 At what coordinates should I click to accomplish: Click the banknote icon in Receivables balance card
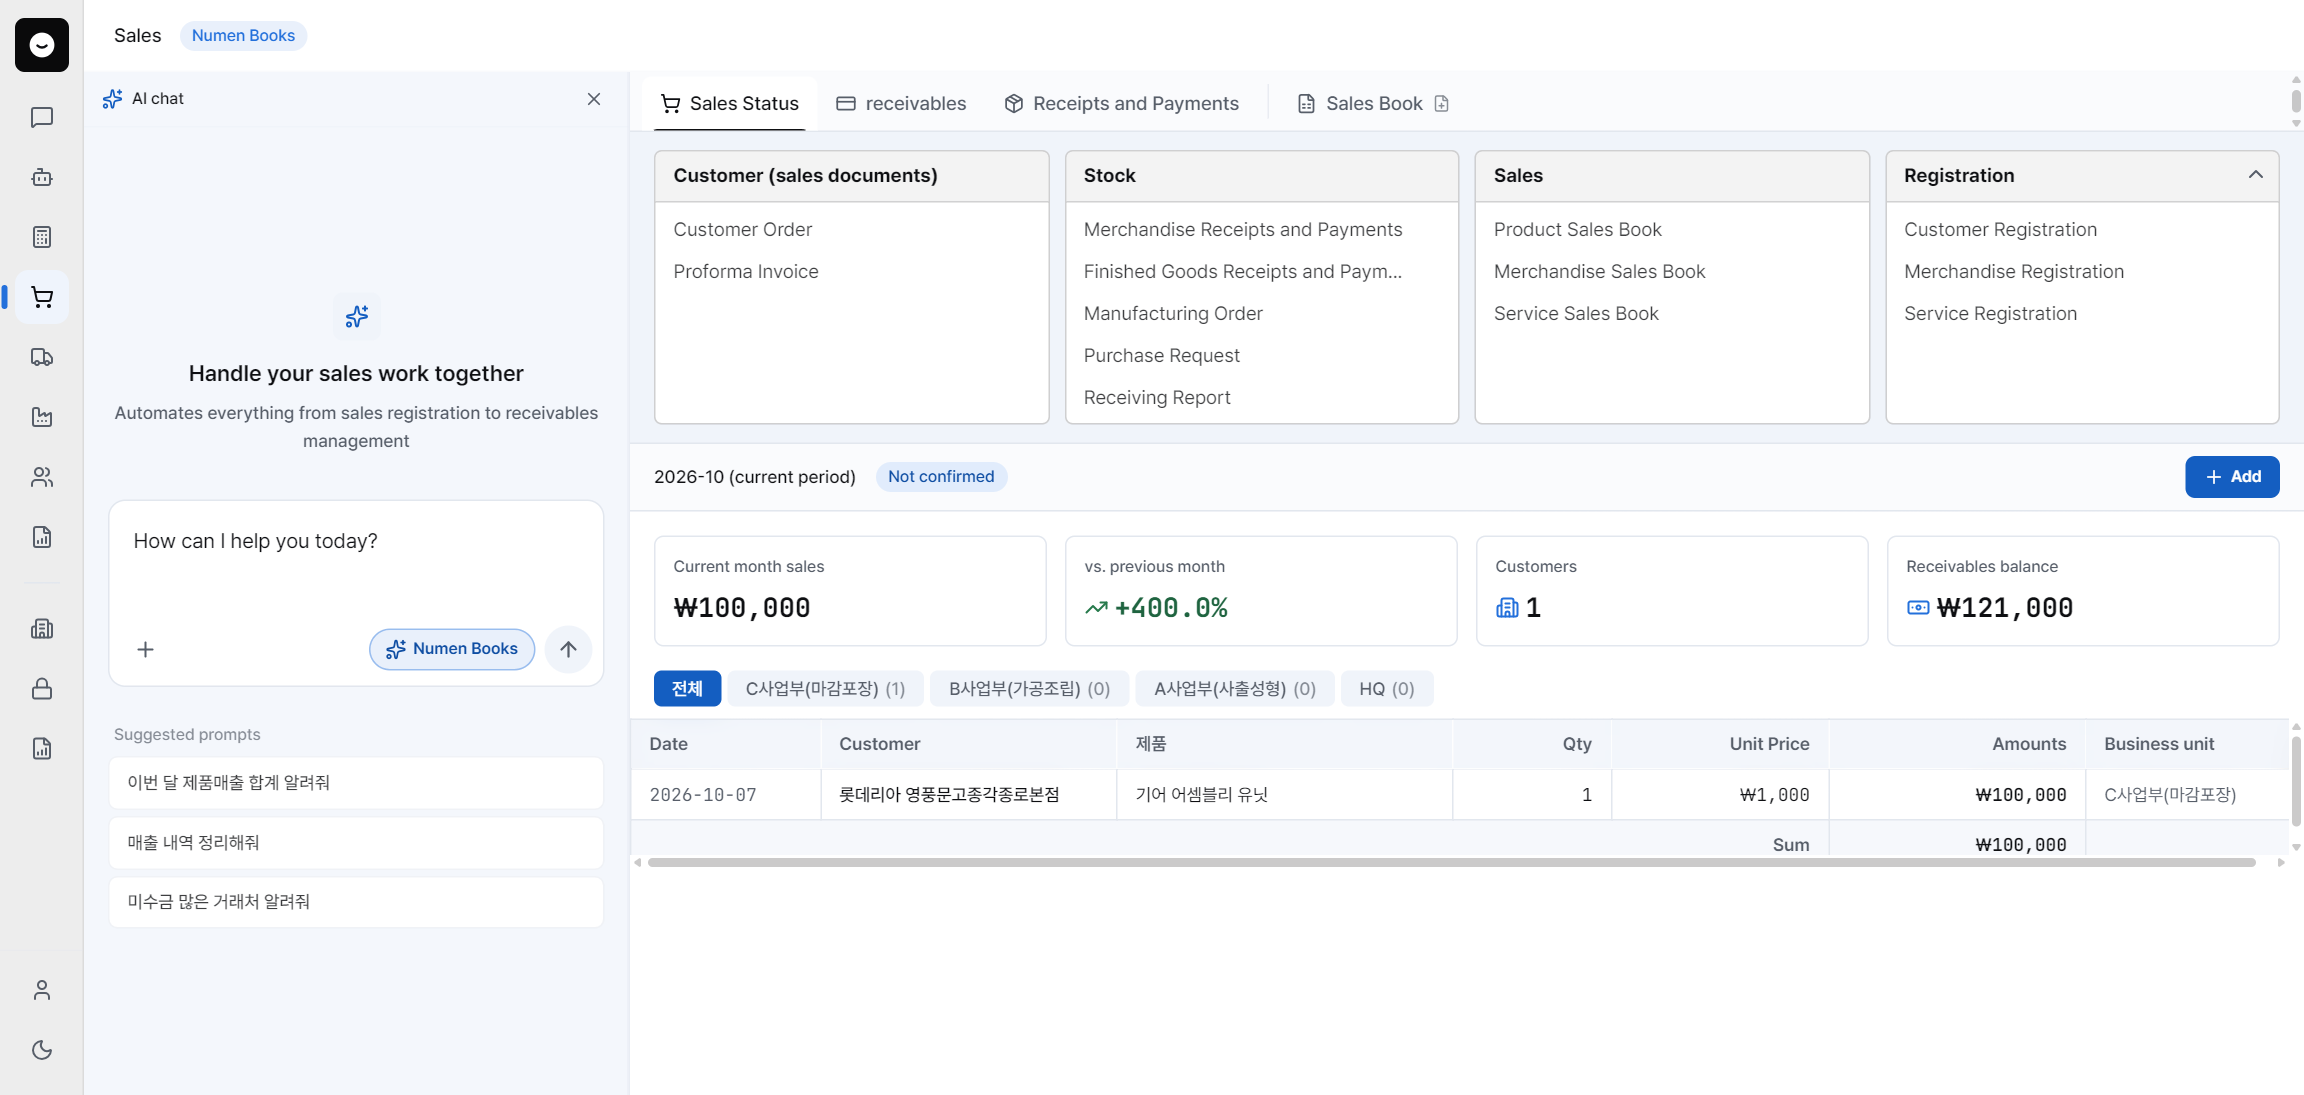click(1918, 608)
